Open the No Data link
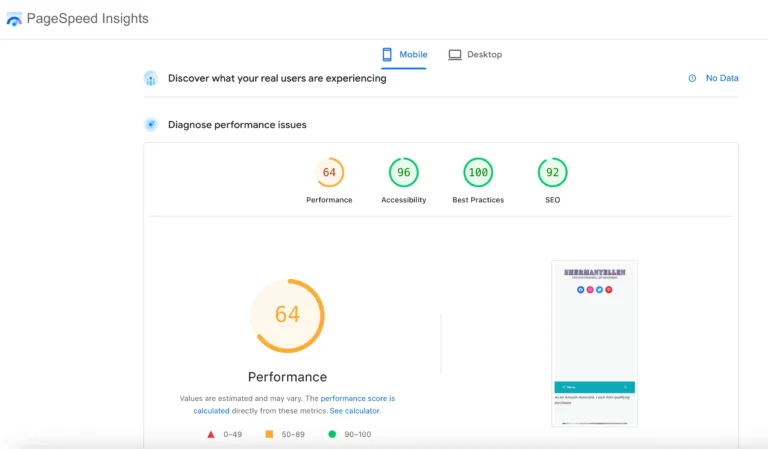 [x=721, y=78]
